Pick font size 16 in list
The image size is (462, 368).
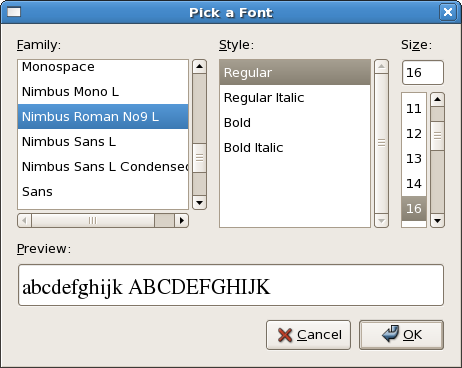pos(414,209)
